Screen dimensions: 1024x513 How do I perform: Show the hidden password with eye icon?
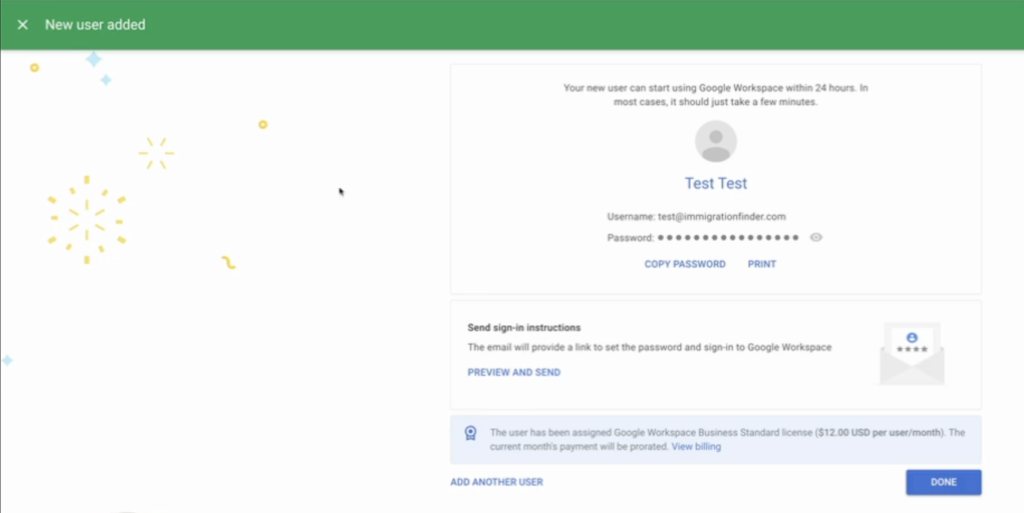pyautogui.click(x=816, y=238)
